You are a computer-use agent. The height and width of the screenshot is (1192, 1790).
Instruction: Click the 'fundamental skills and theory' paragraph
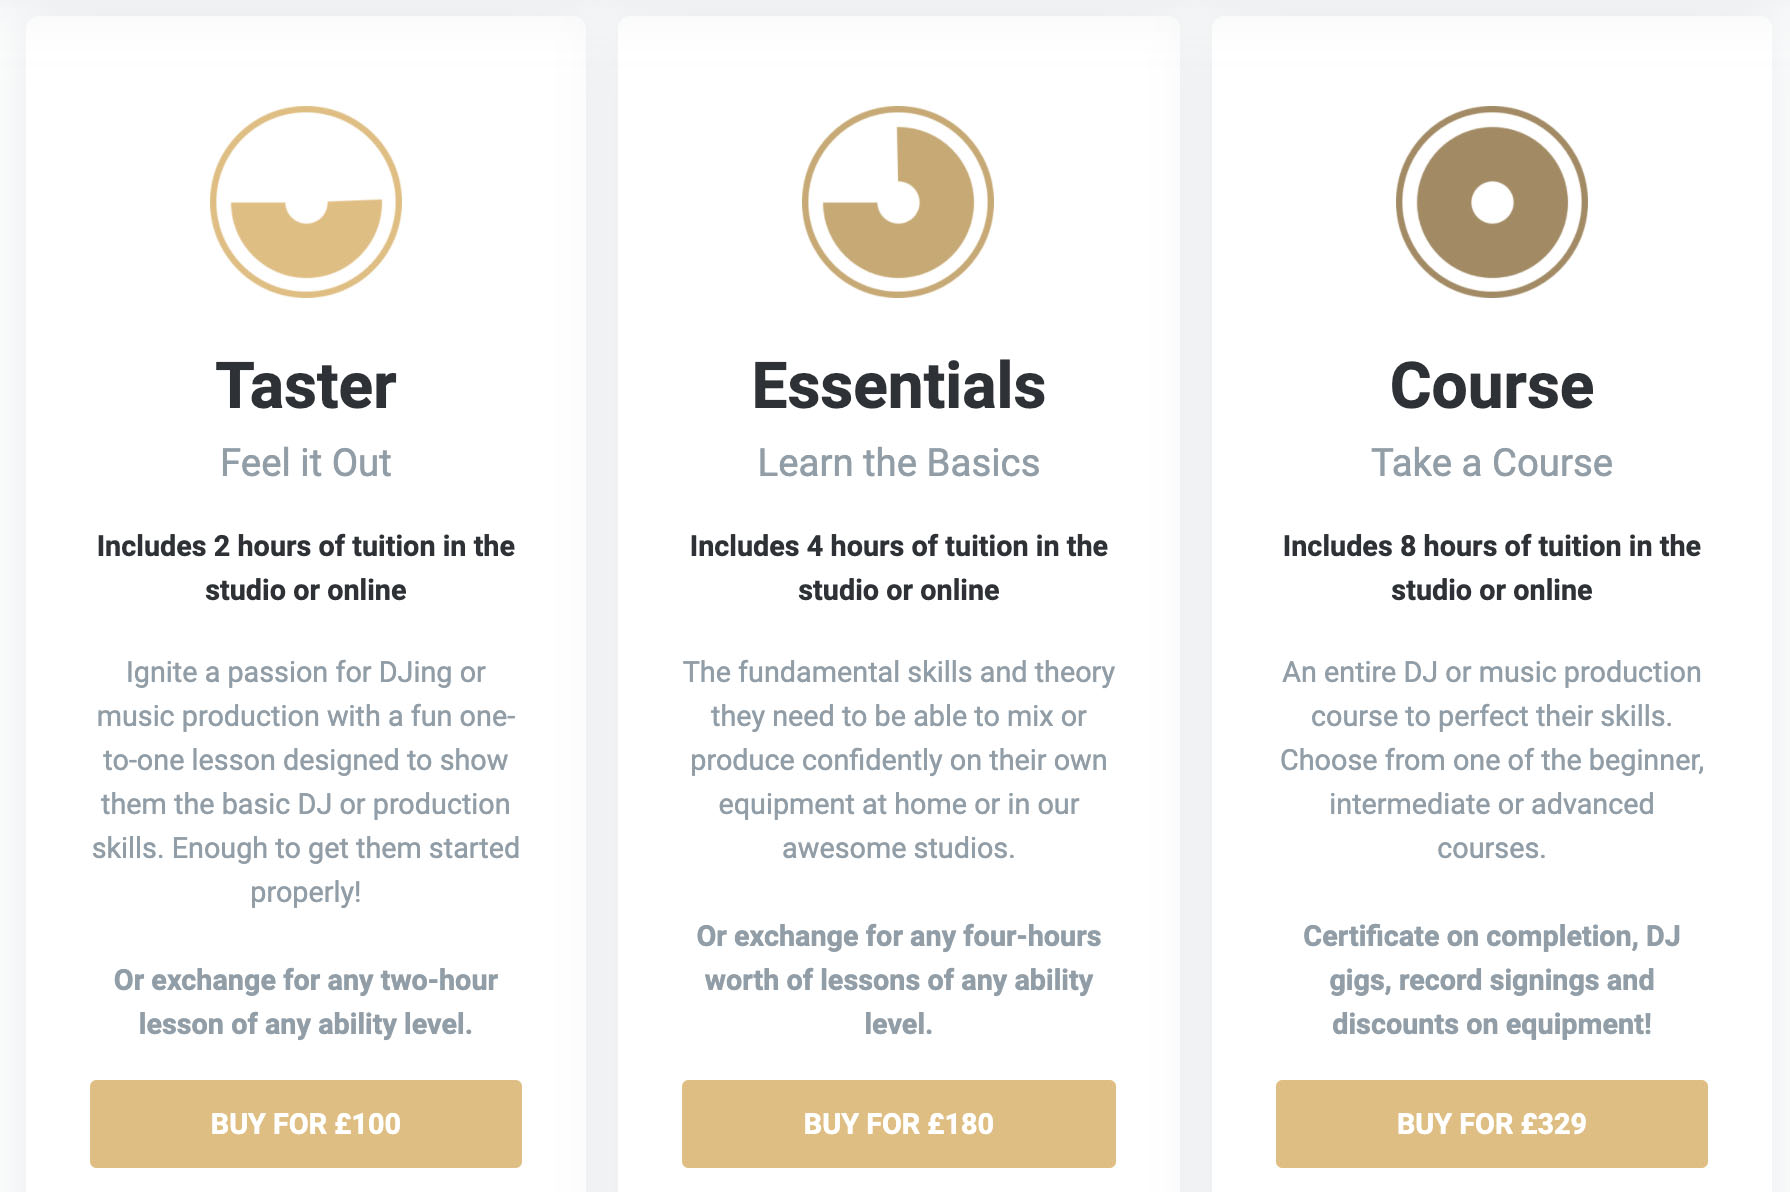click(899, 760)
